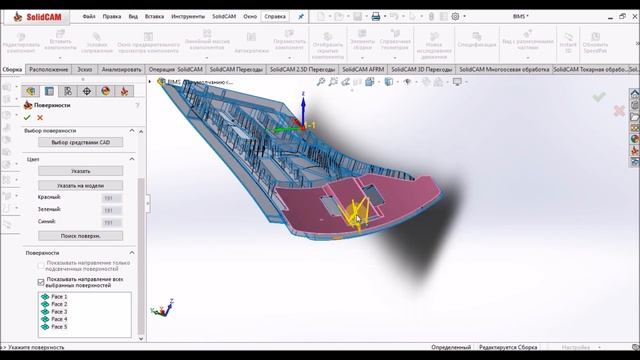The height and width of the screenshot is (360, 640).
Task: Cancel with the viewport red X corner icon
Action: 619,111
